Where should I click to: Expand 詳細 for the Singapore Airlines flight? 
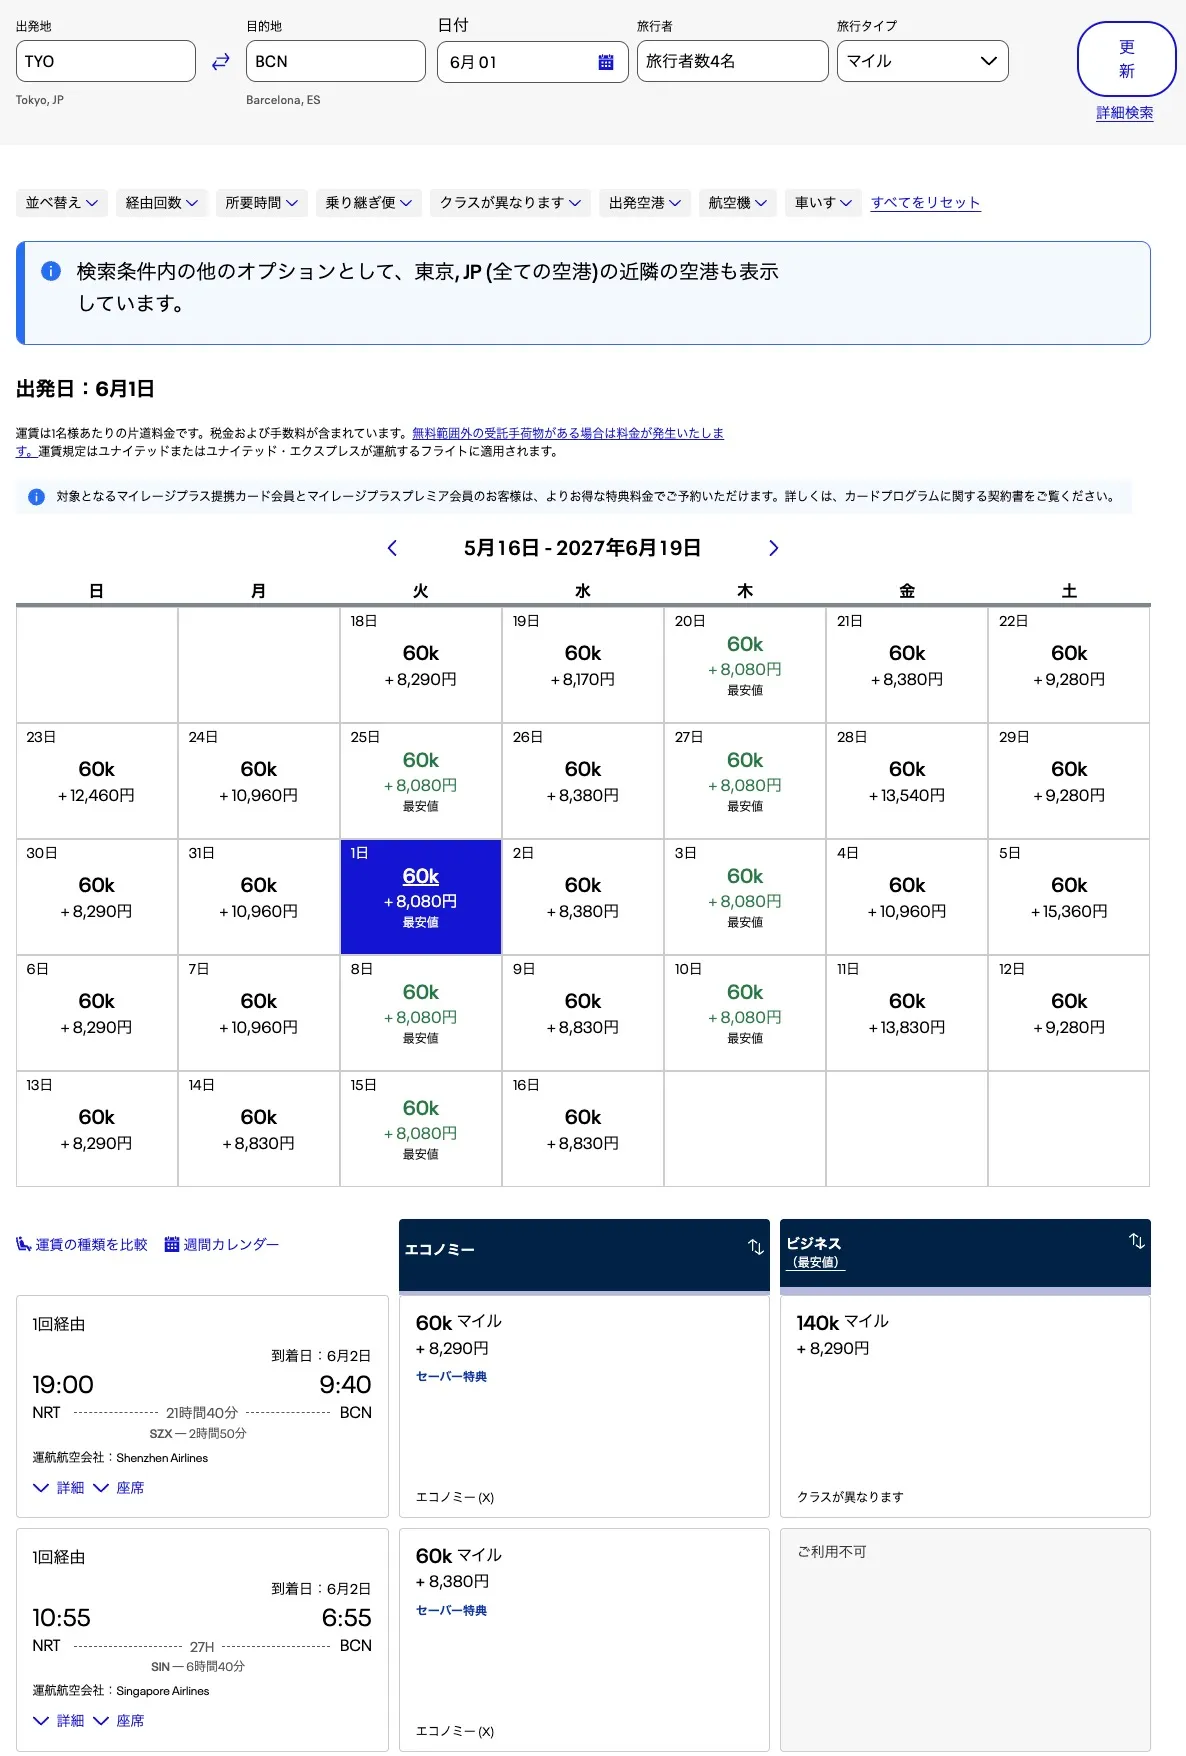pos(59,1721)
